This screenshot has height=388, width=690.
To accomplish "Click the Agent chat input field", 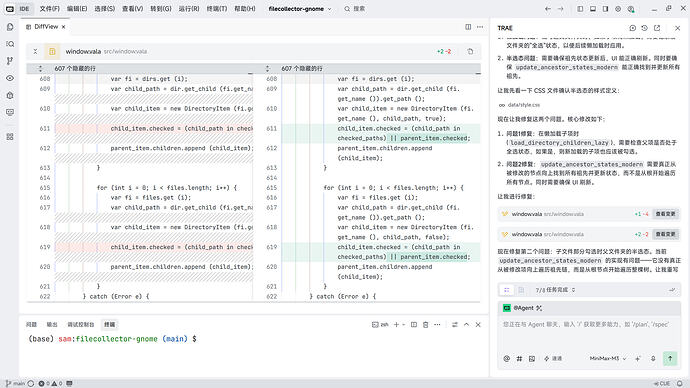I will pyautogui.click(x=589, y=334).
